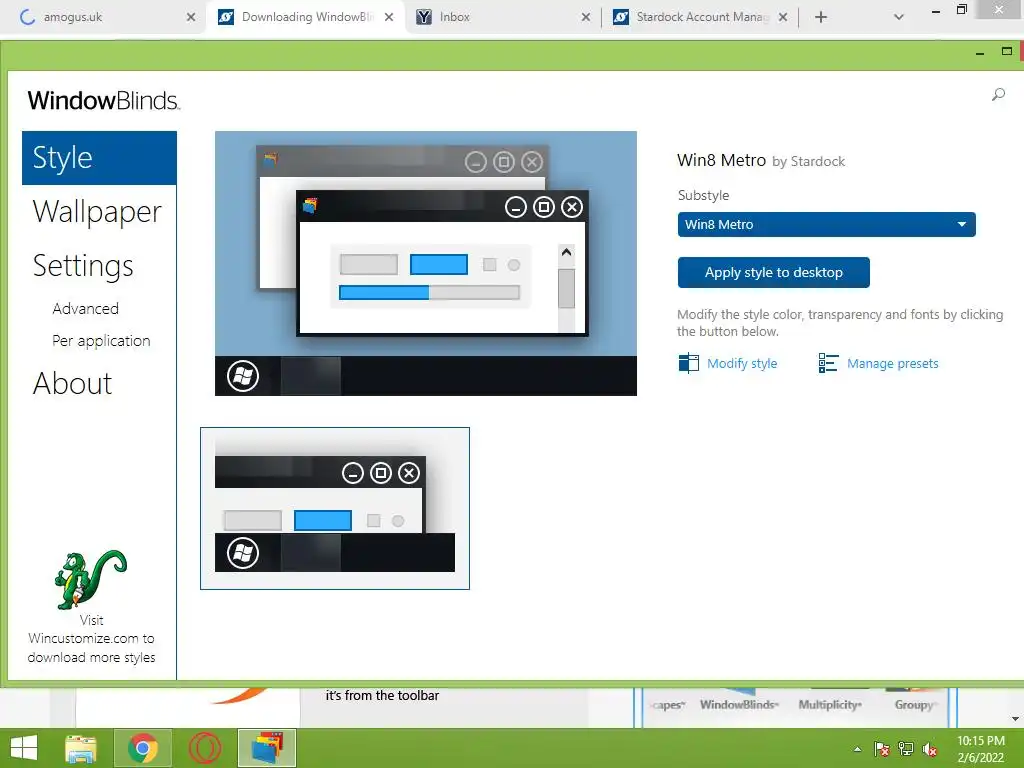Close the Downloading WindowBlinds tab
The height and width of the screenshot is (768, 1024).
point(389,17)
